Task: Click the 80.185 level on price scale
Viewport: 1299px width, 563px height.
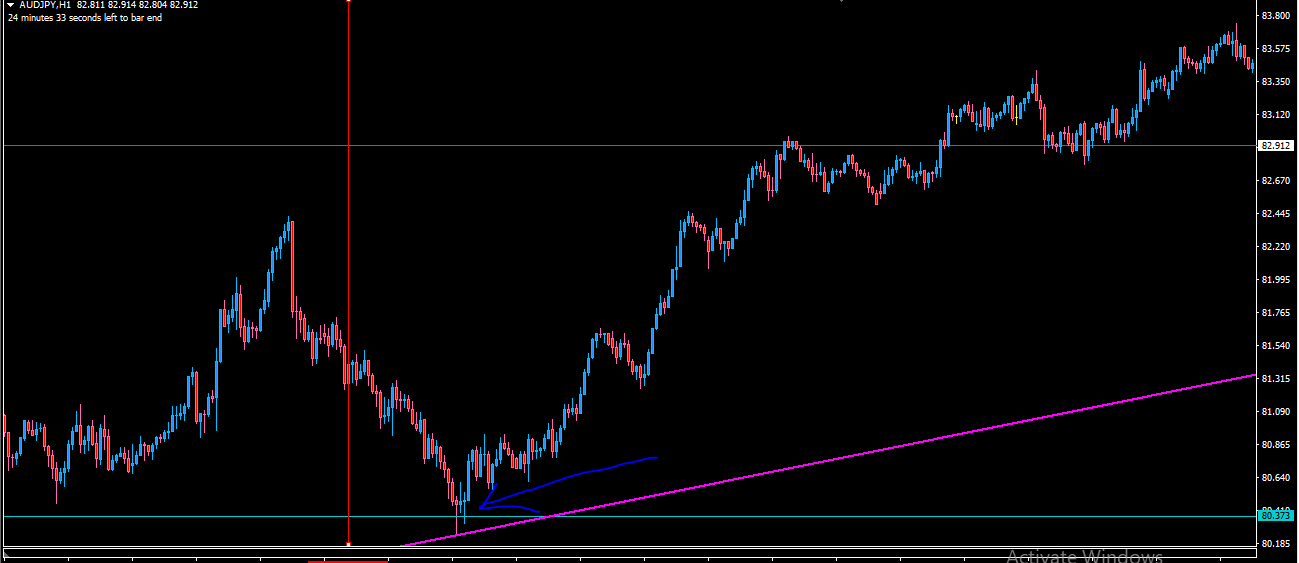Action: 1275,544
